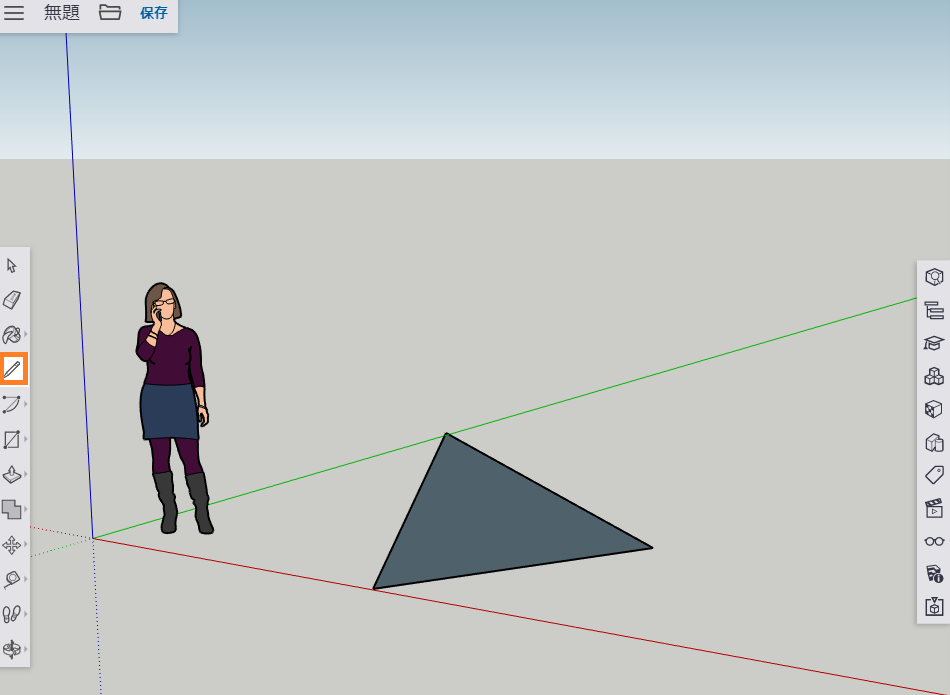This screenshot has height=695, width=950.
Task: Open the Entity Info panel
Action: point(934,278)
